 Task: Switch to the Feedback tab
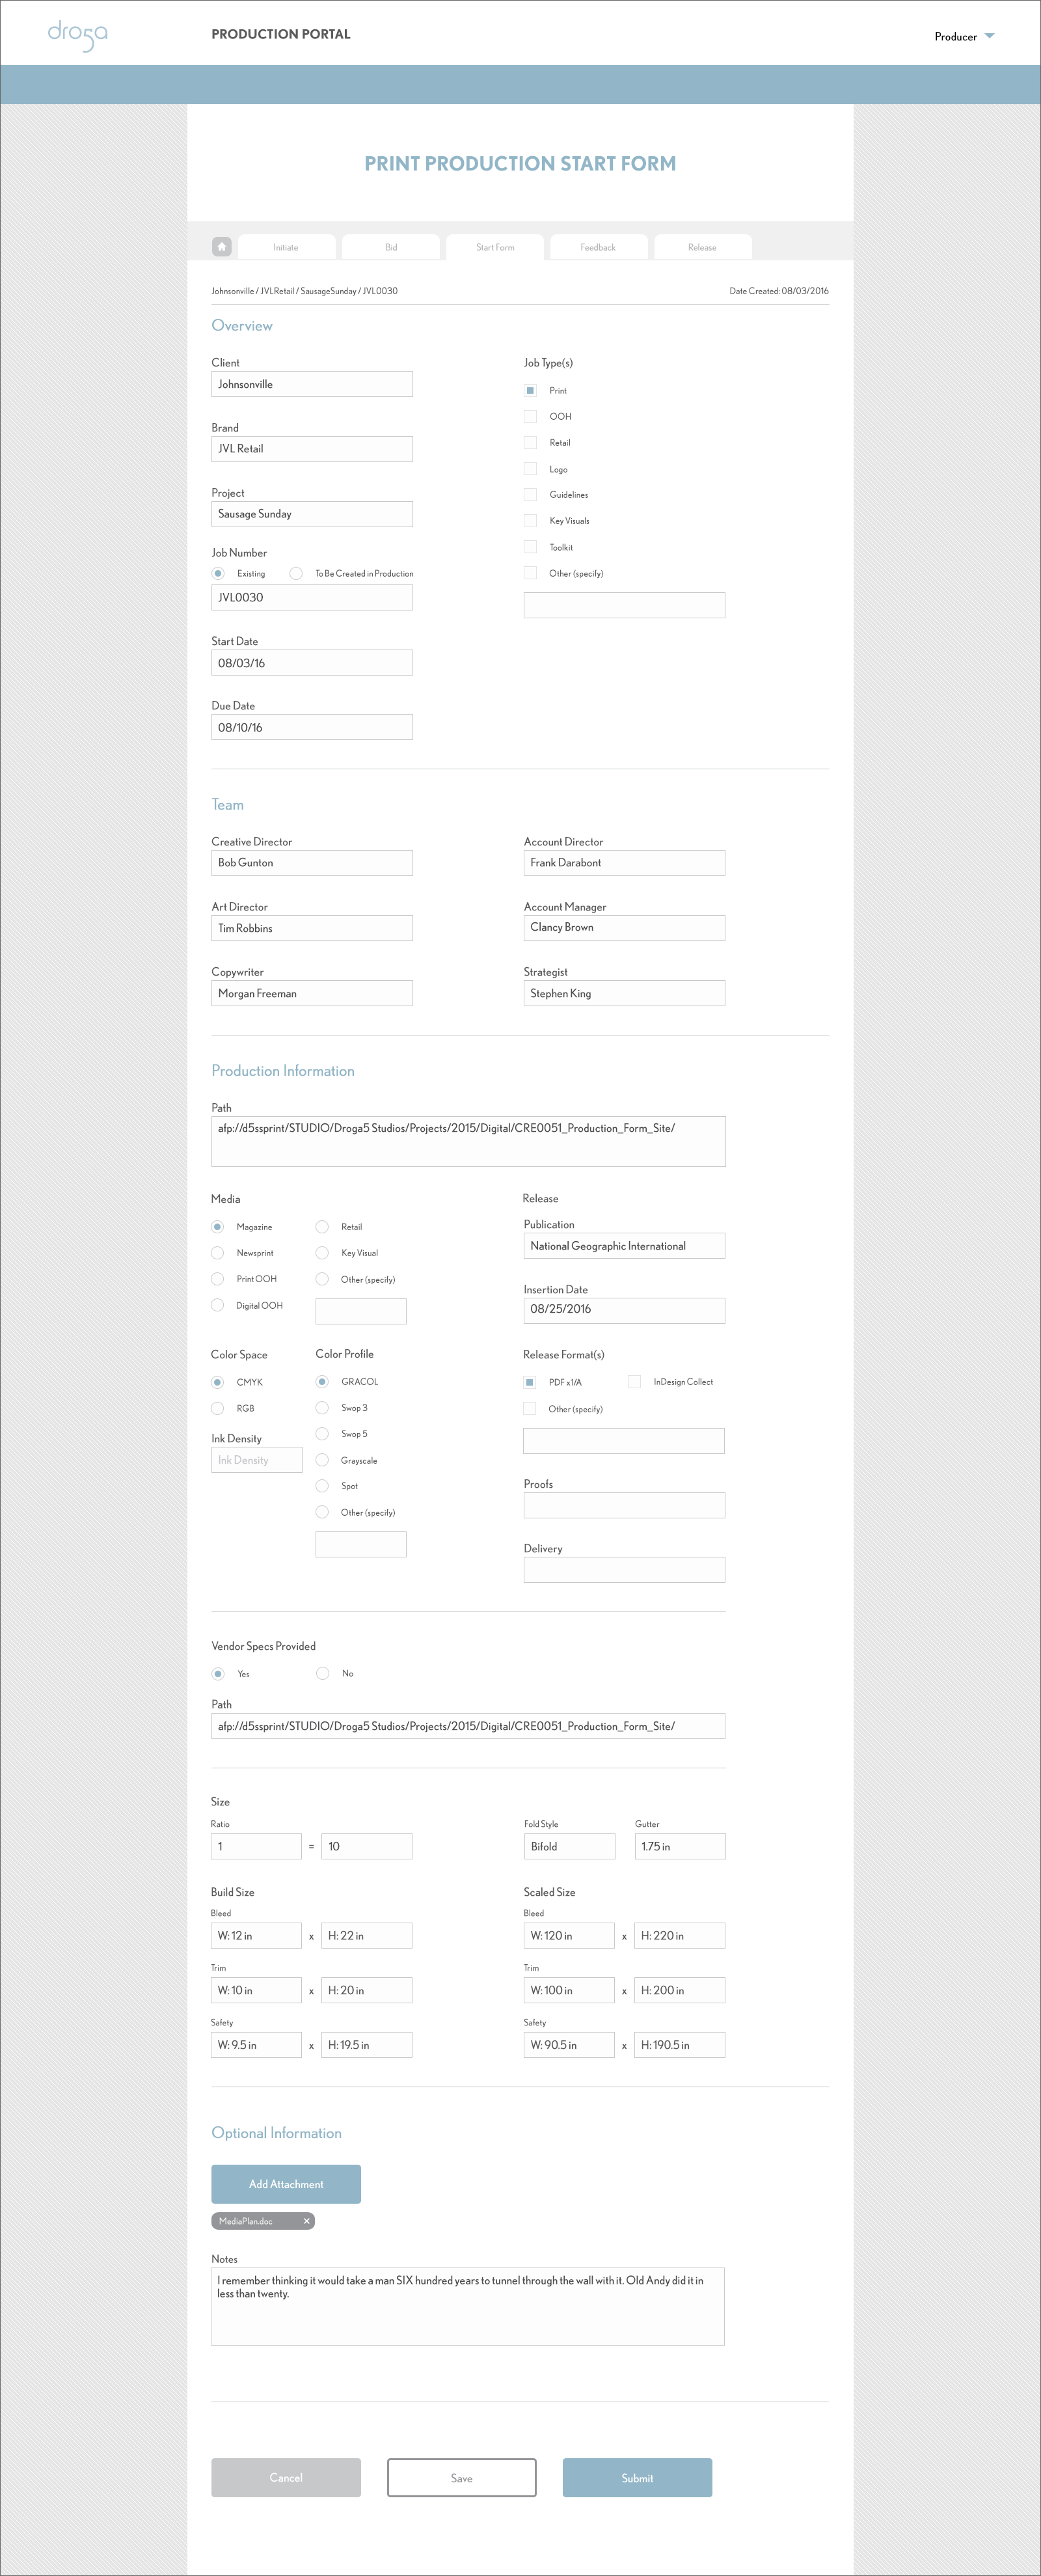pyautogui.click(x=598, y=247)
